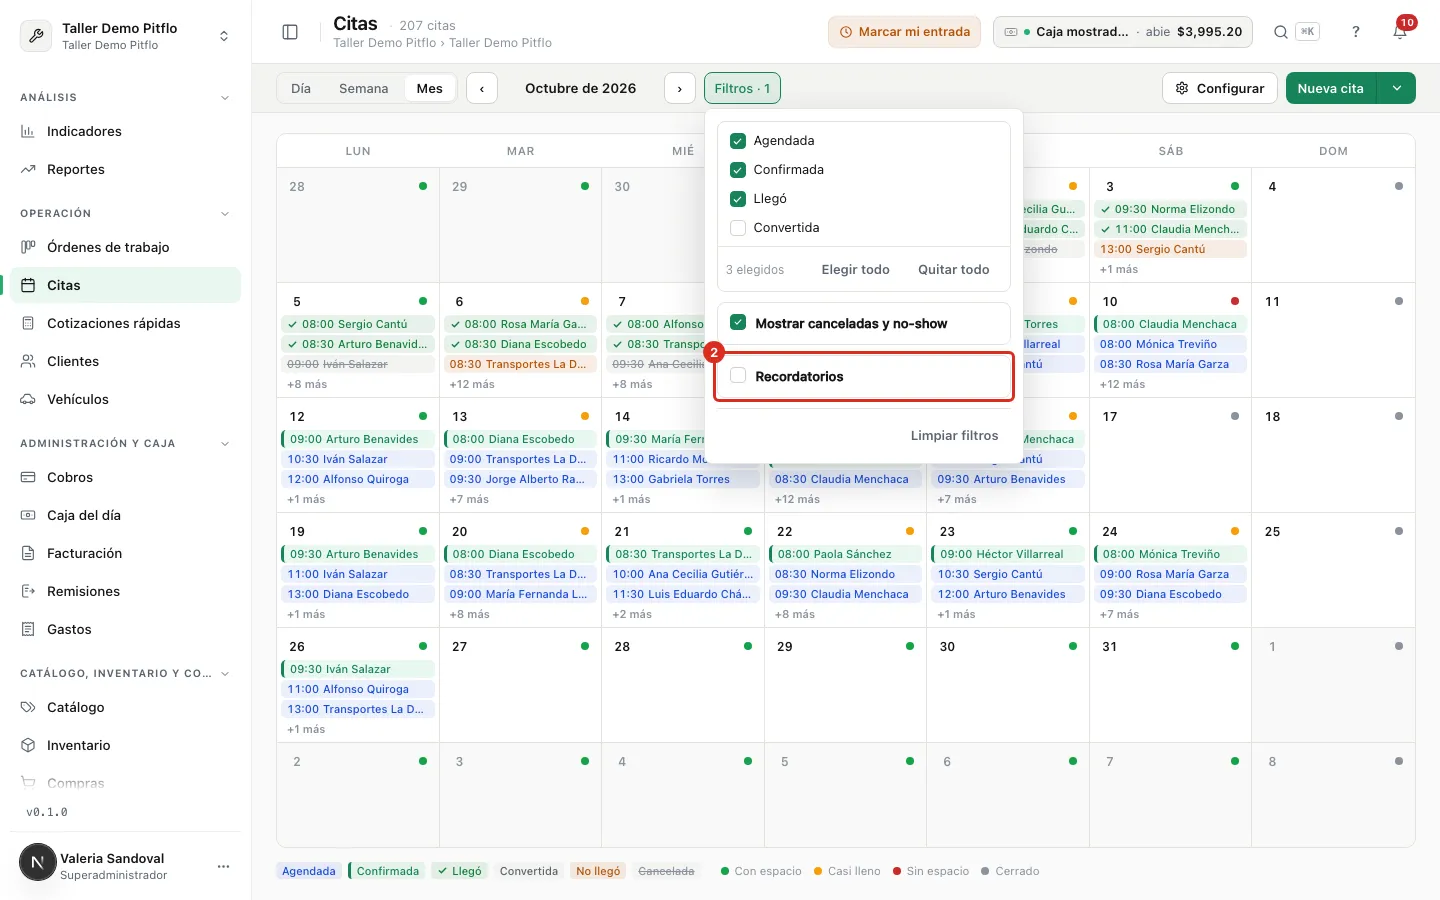Viewport: 1440px width, 900px height.
Task: Click the Indicadores chart icon
Action: 28,131
